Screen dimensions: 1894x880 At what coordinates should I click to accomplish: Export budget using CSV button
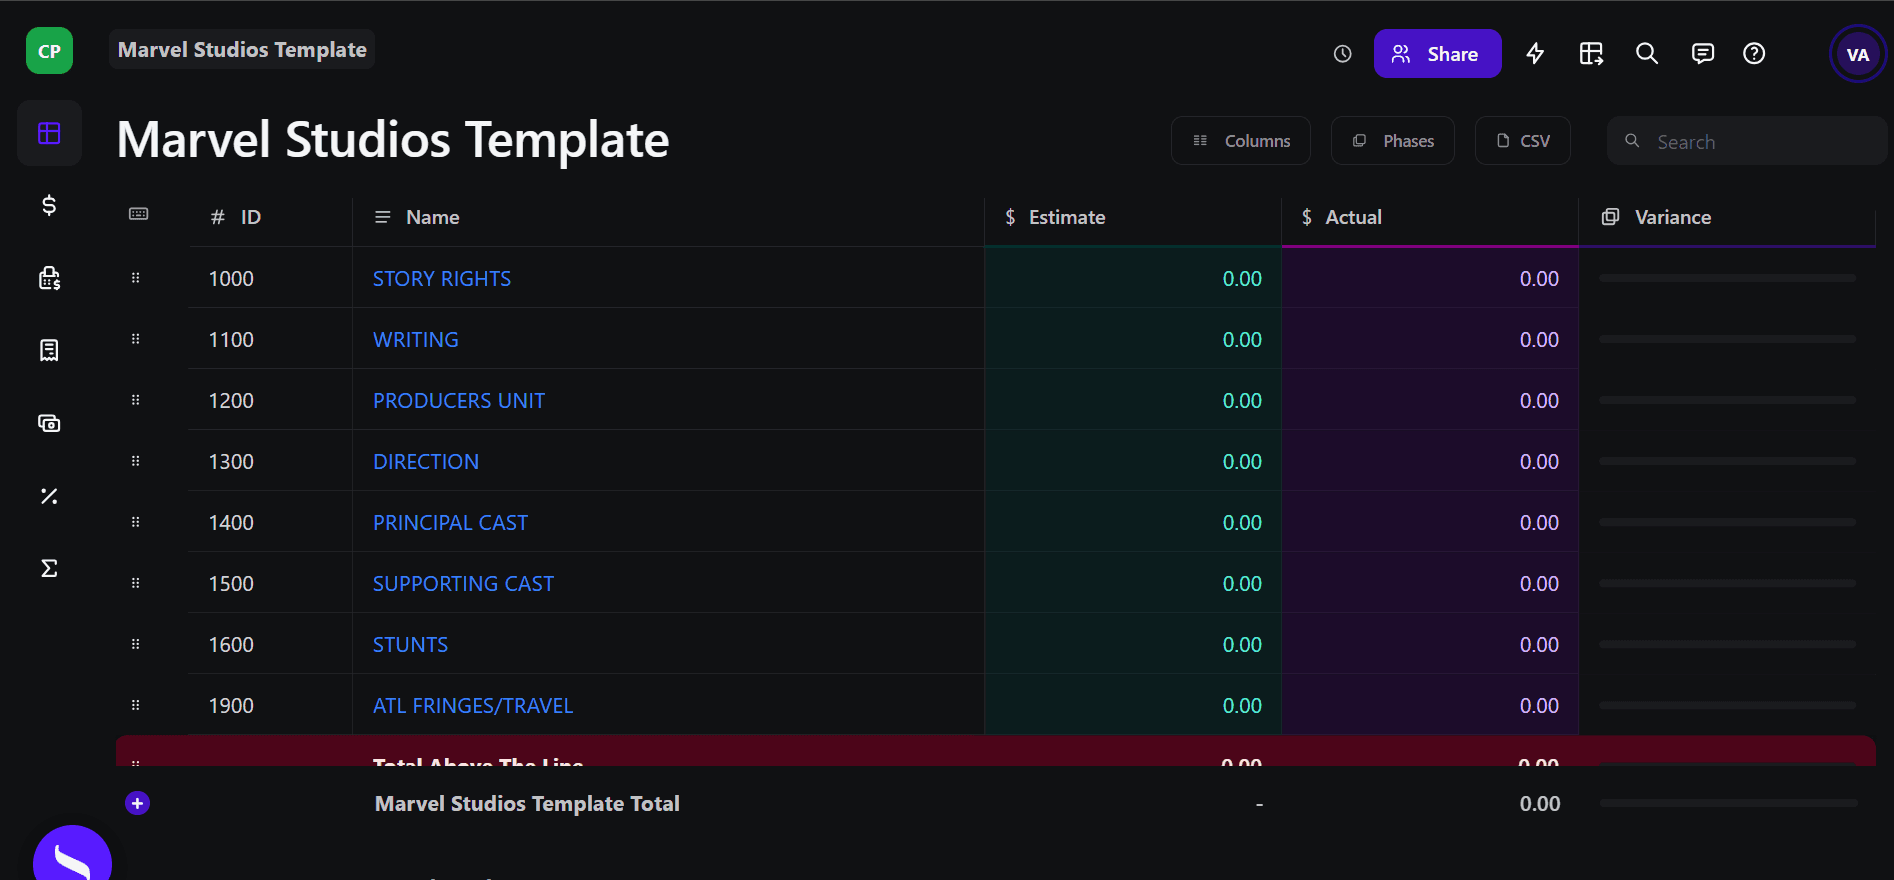click(1523, 141)
